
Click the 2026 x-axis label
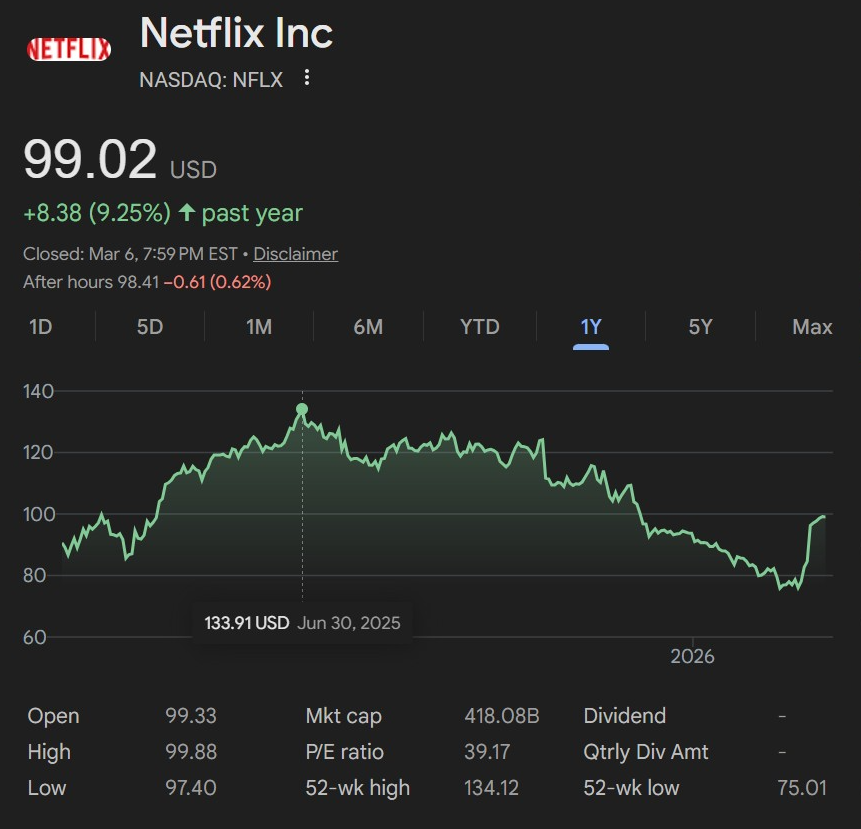[x=692, y=657]
